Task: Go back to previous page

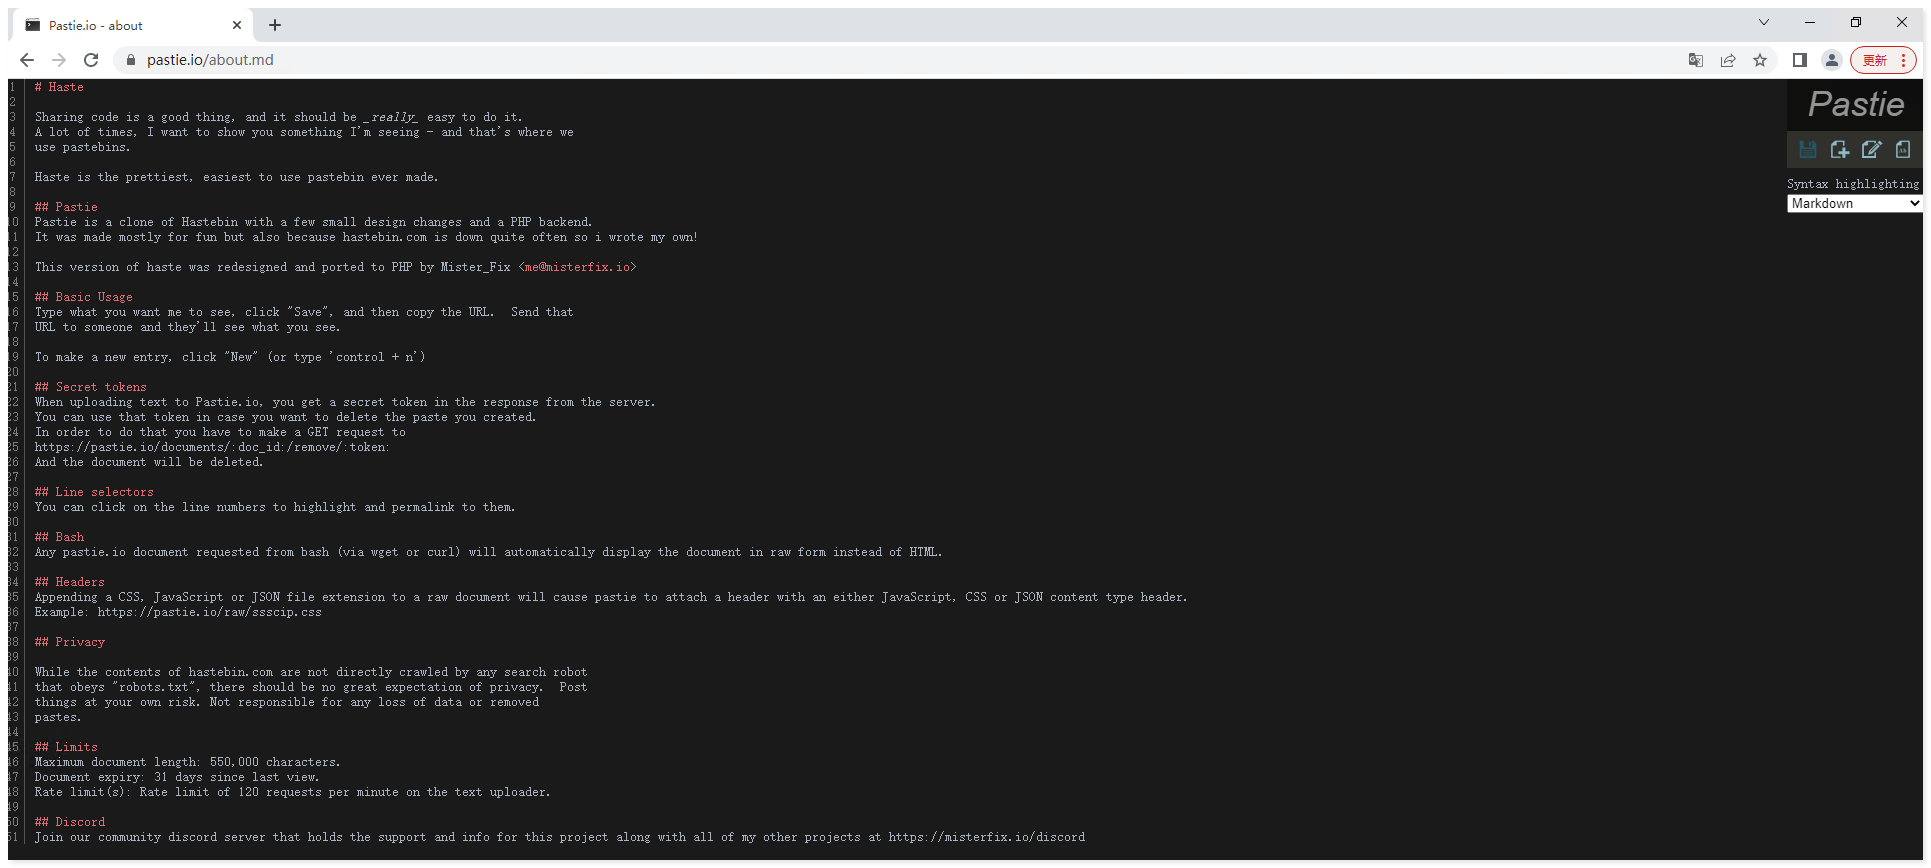Action: (x=27, y=60)
